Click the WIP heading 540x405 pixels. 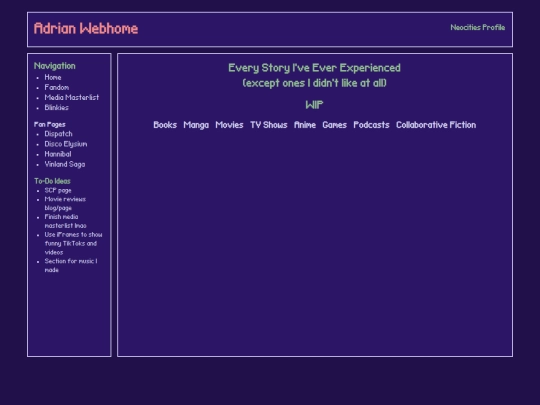(x=314, y=105)
